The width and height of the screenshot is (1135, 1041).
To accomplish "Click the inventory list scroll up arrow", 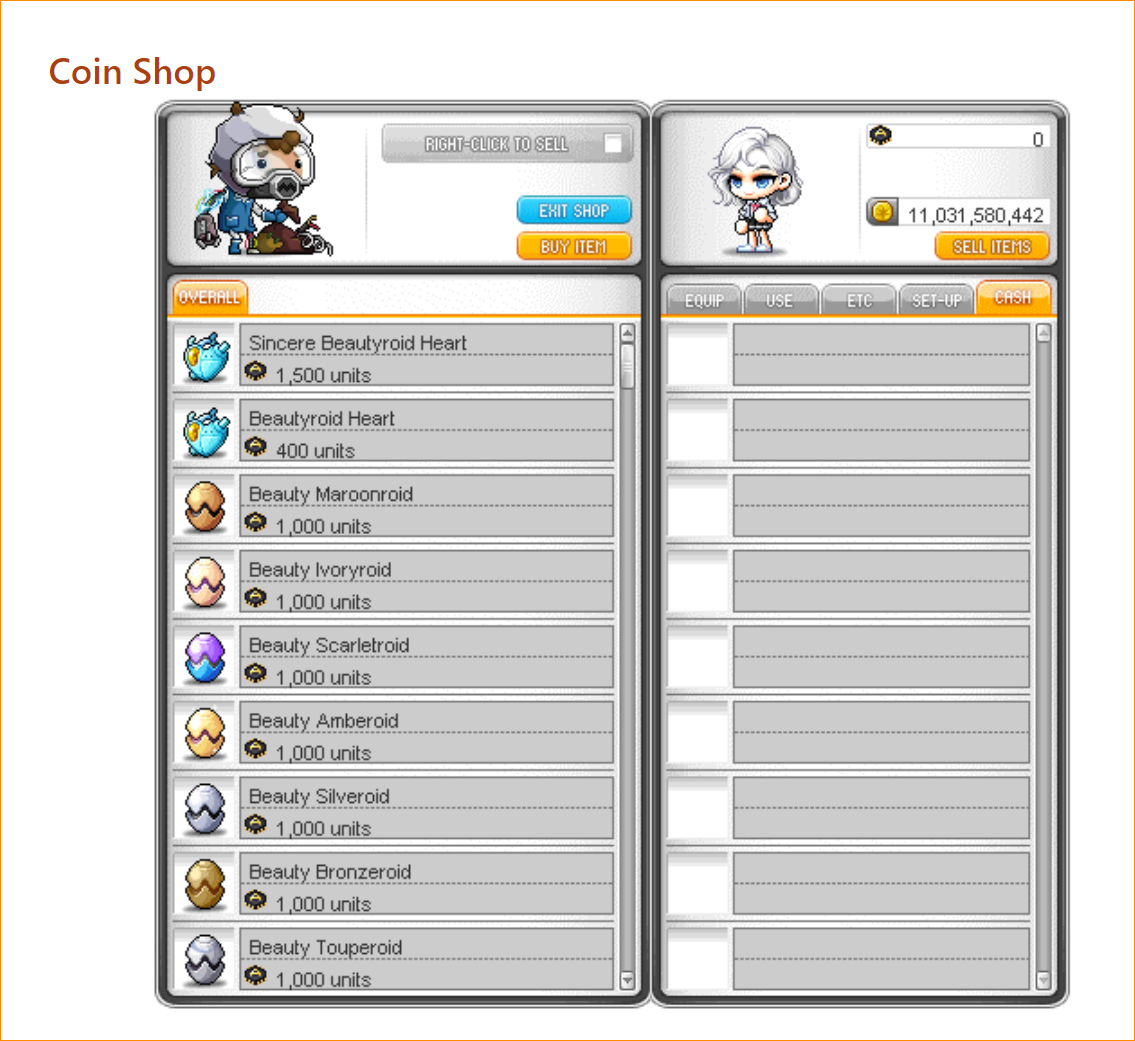I will click(x=1043, y=333).
